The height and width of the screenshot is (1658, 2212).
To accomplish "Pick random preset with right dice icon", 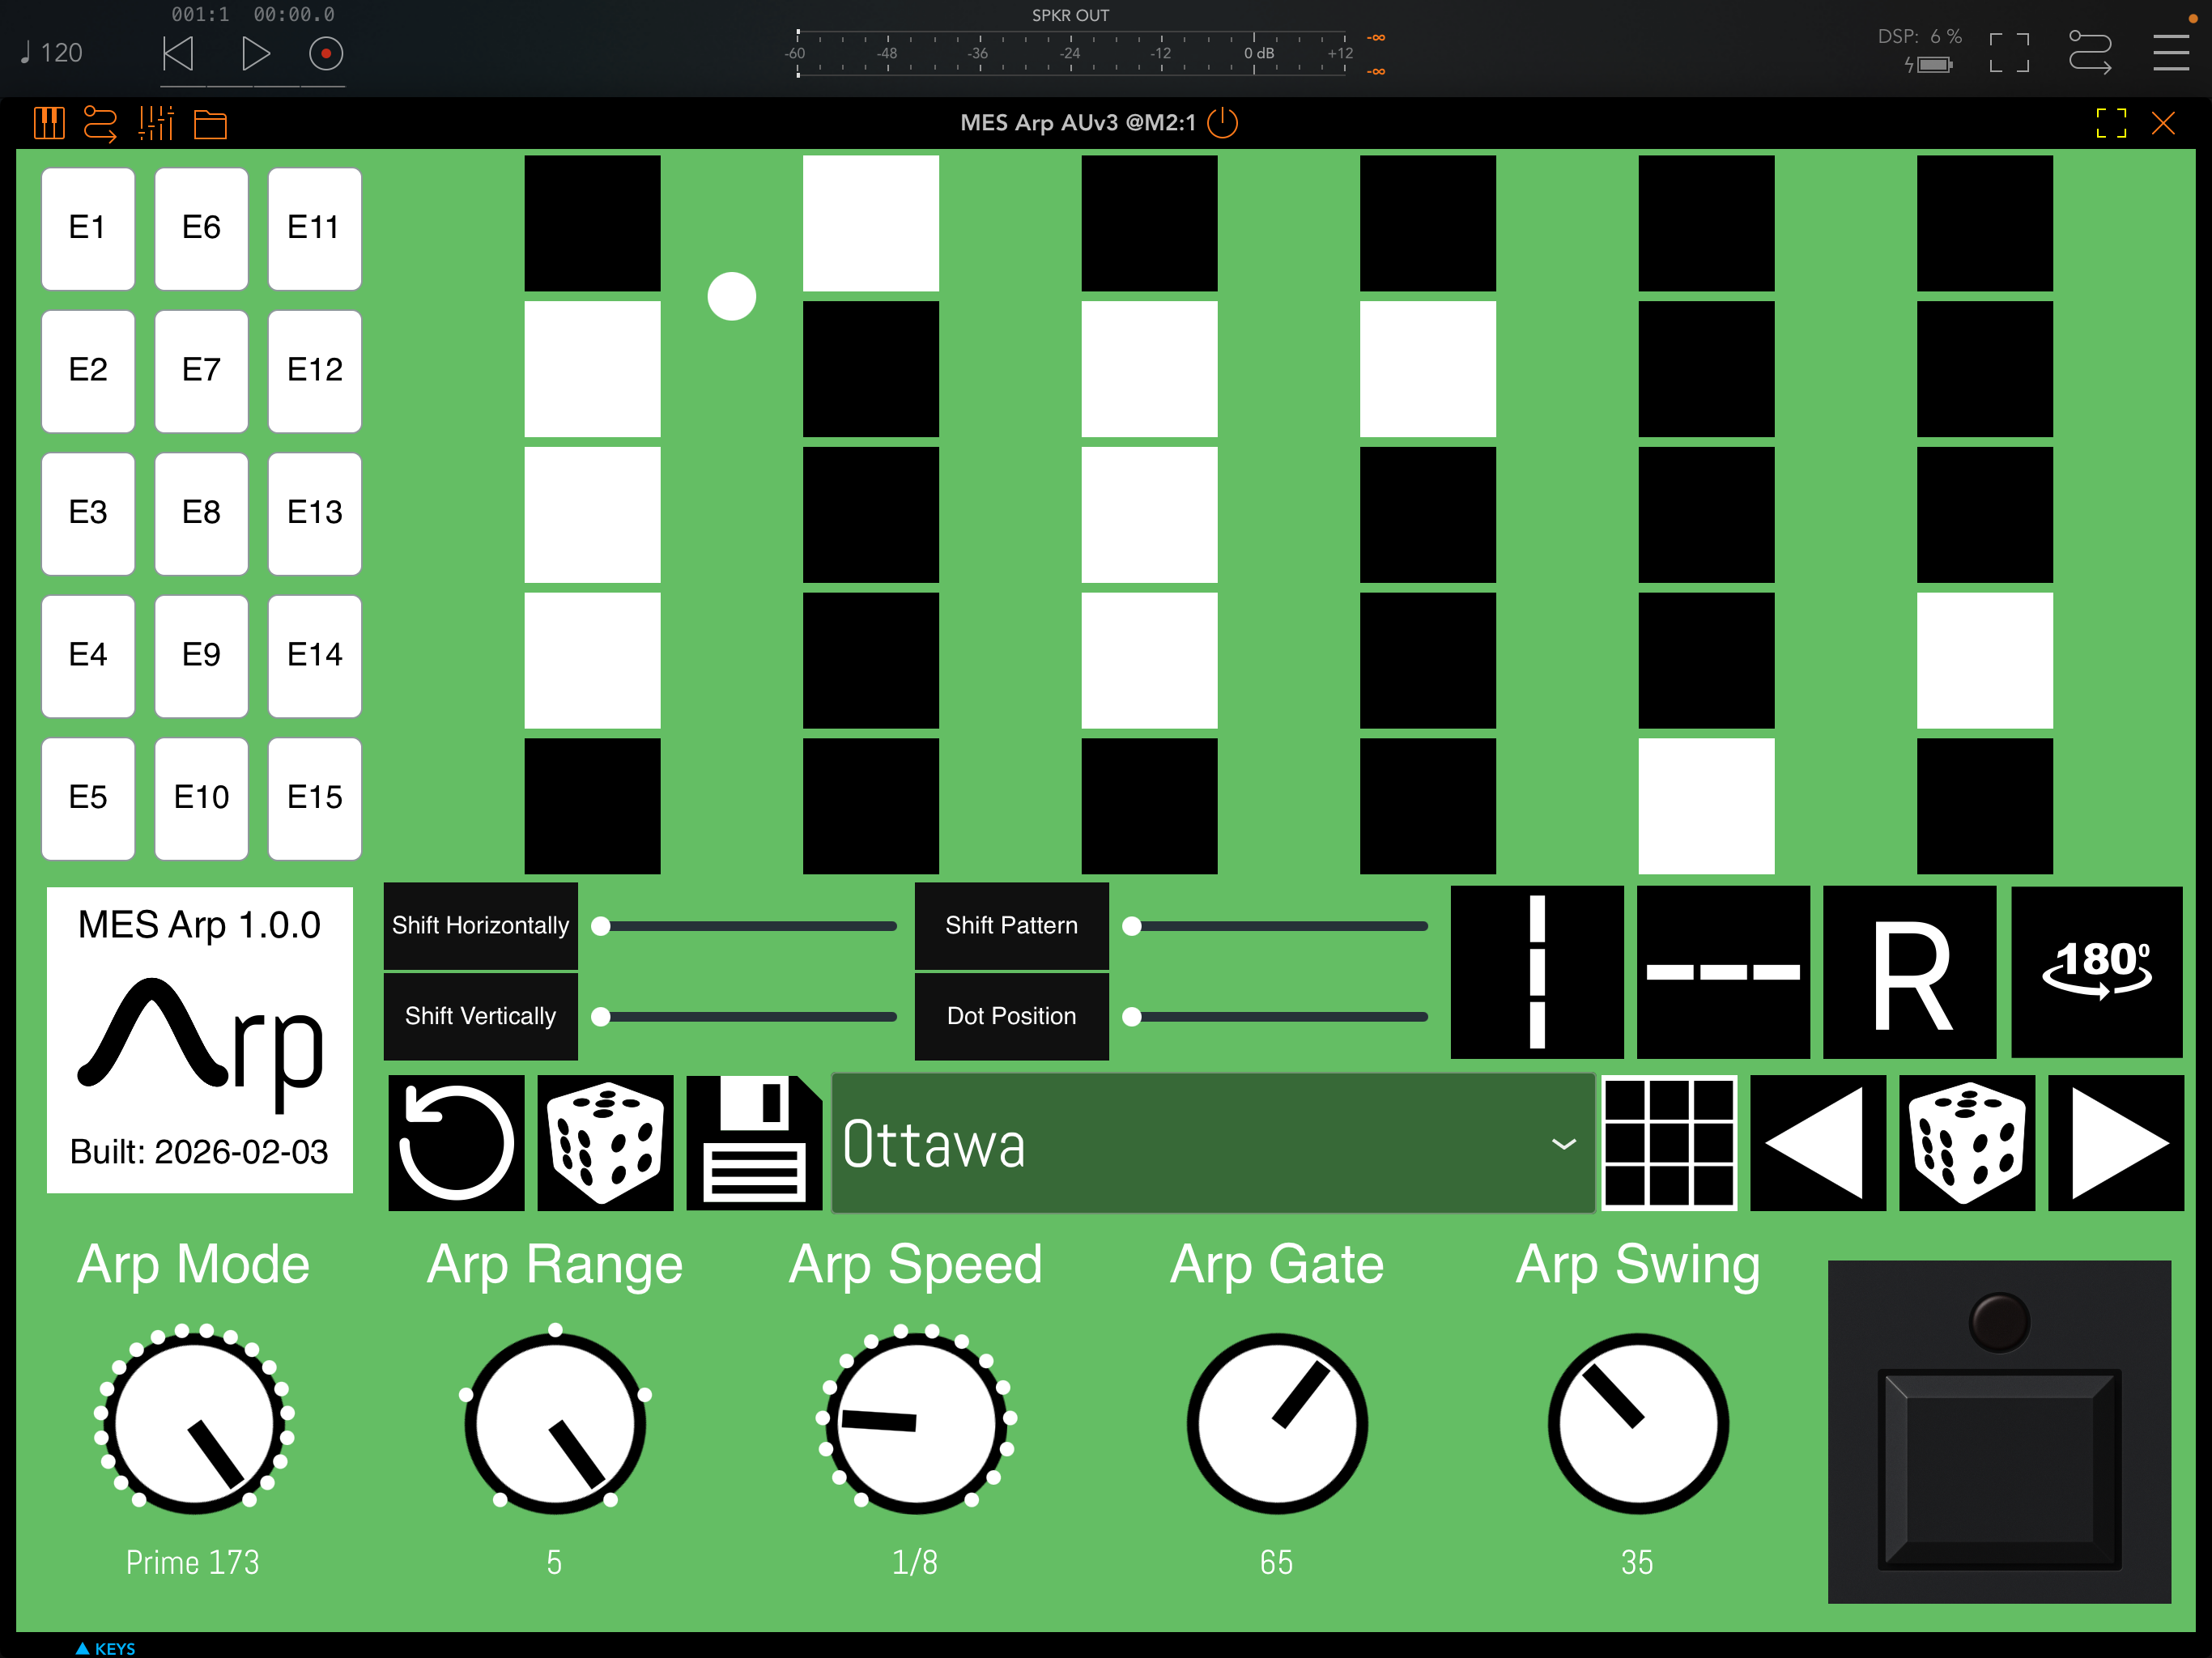I will point(1967,1143).
